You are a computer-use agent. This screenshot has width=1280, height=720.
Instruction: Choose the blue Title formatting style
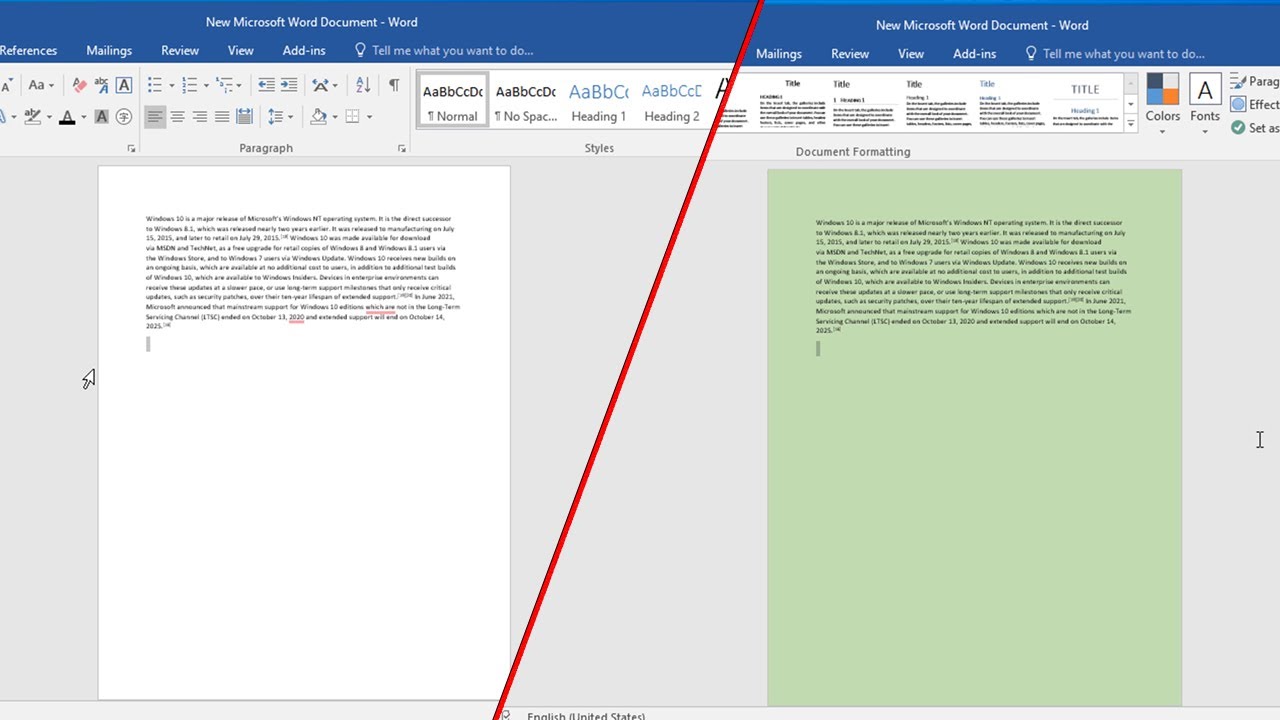point(1013,102)
